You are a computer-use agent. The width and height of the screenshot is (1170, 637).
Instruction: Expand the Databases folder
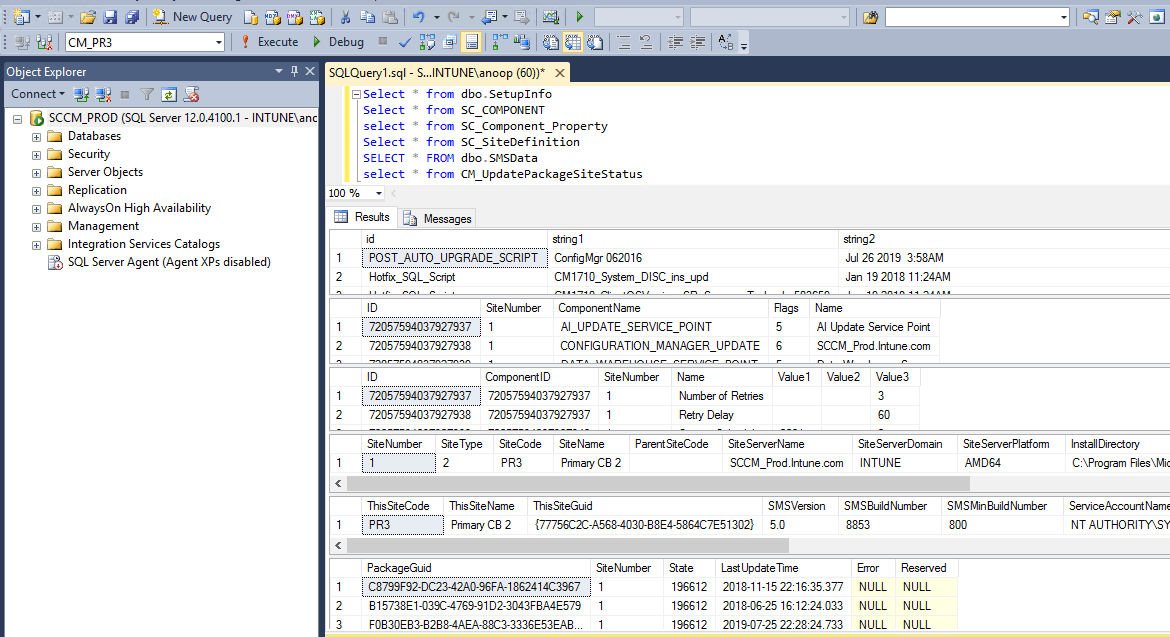pos(36,136)
